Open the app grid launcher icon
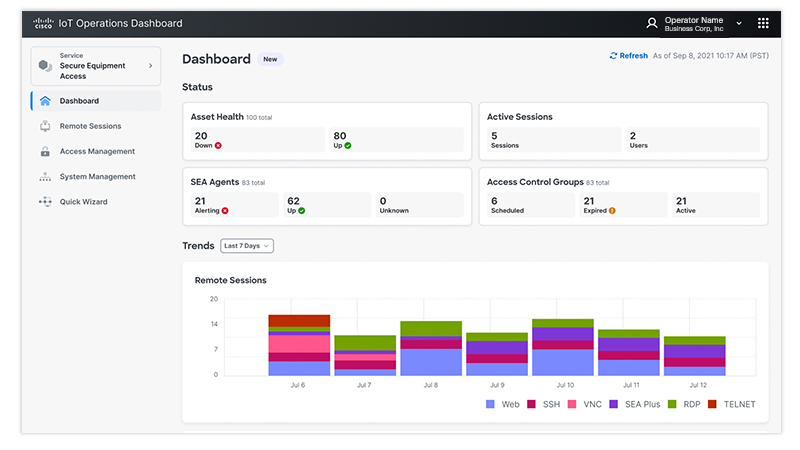The height and width of the screenshot is (450, 800). pyautogui.click(x=763, y=23)
